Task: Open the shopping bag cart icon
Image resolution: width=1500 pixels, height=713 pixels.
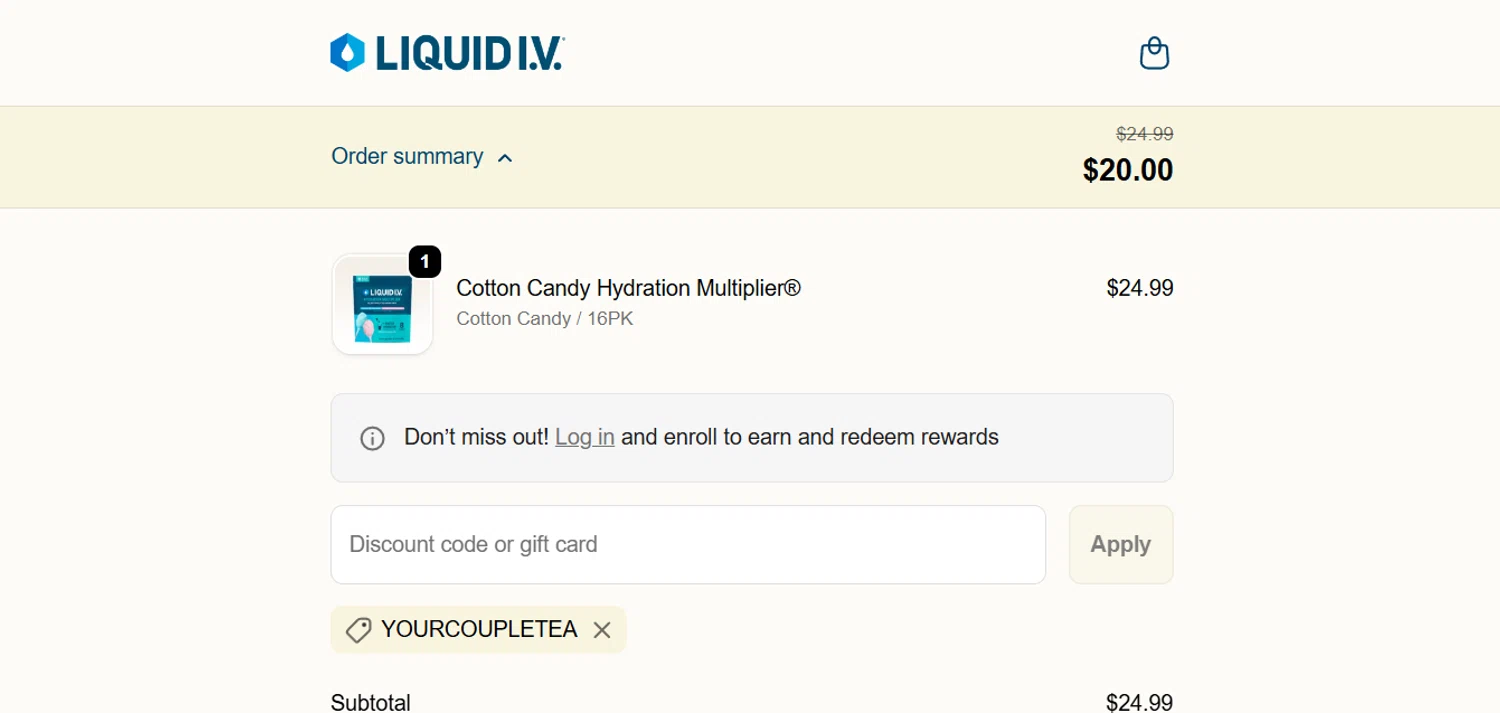Action: pyautogui.click(x=1154, y=53)
